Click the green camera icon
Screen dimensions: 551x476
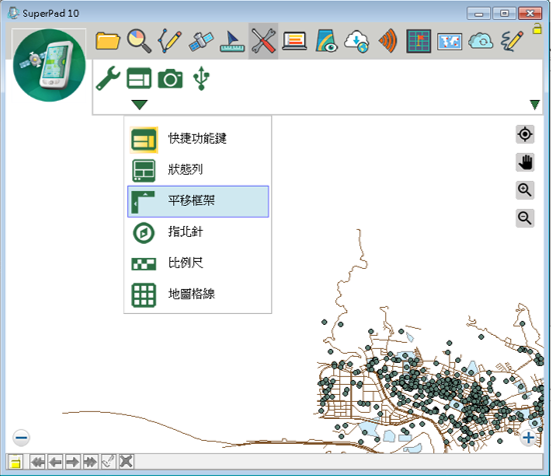pyautogui.click(x=170, y=78)
